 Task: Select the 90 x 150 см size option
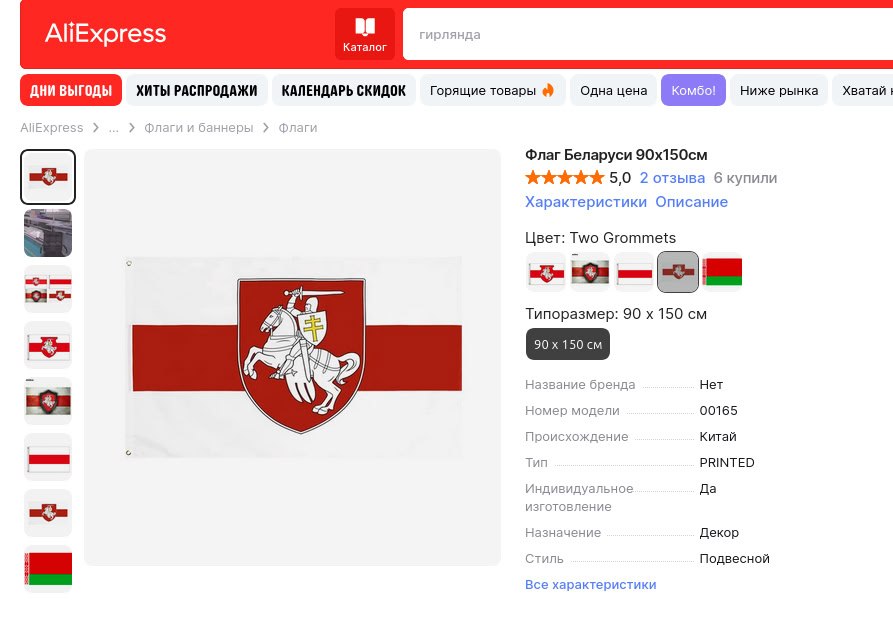coord(567,344)
